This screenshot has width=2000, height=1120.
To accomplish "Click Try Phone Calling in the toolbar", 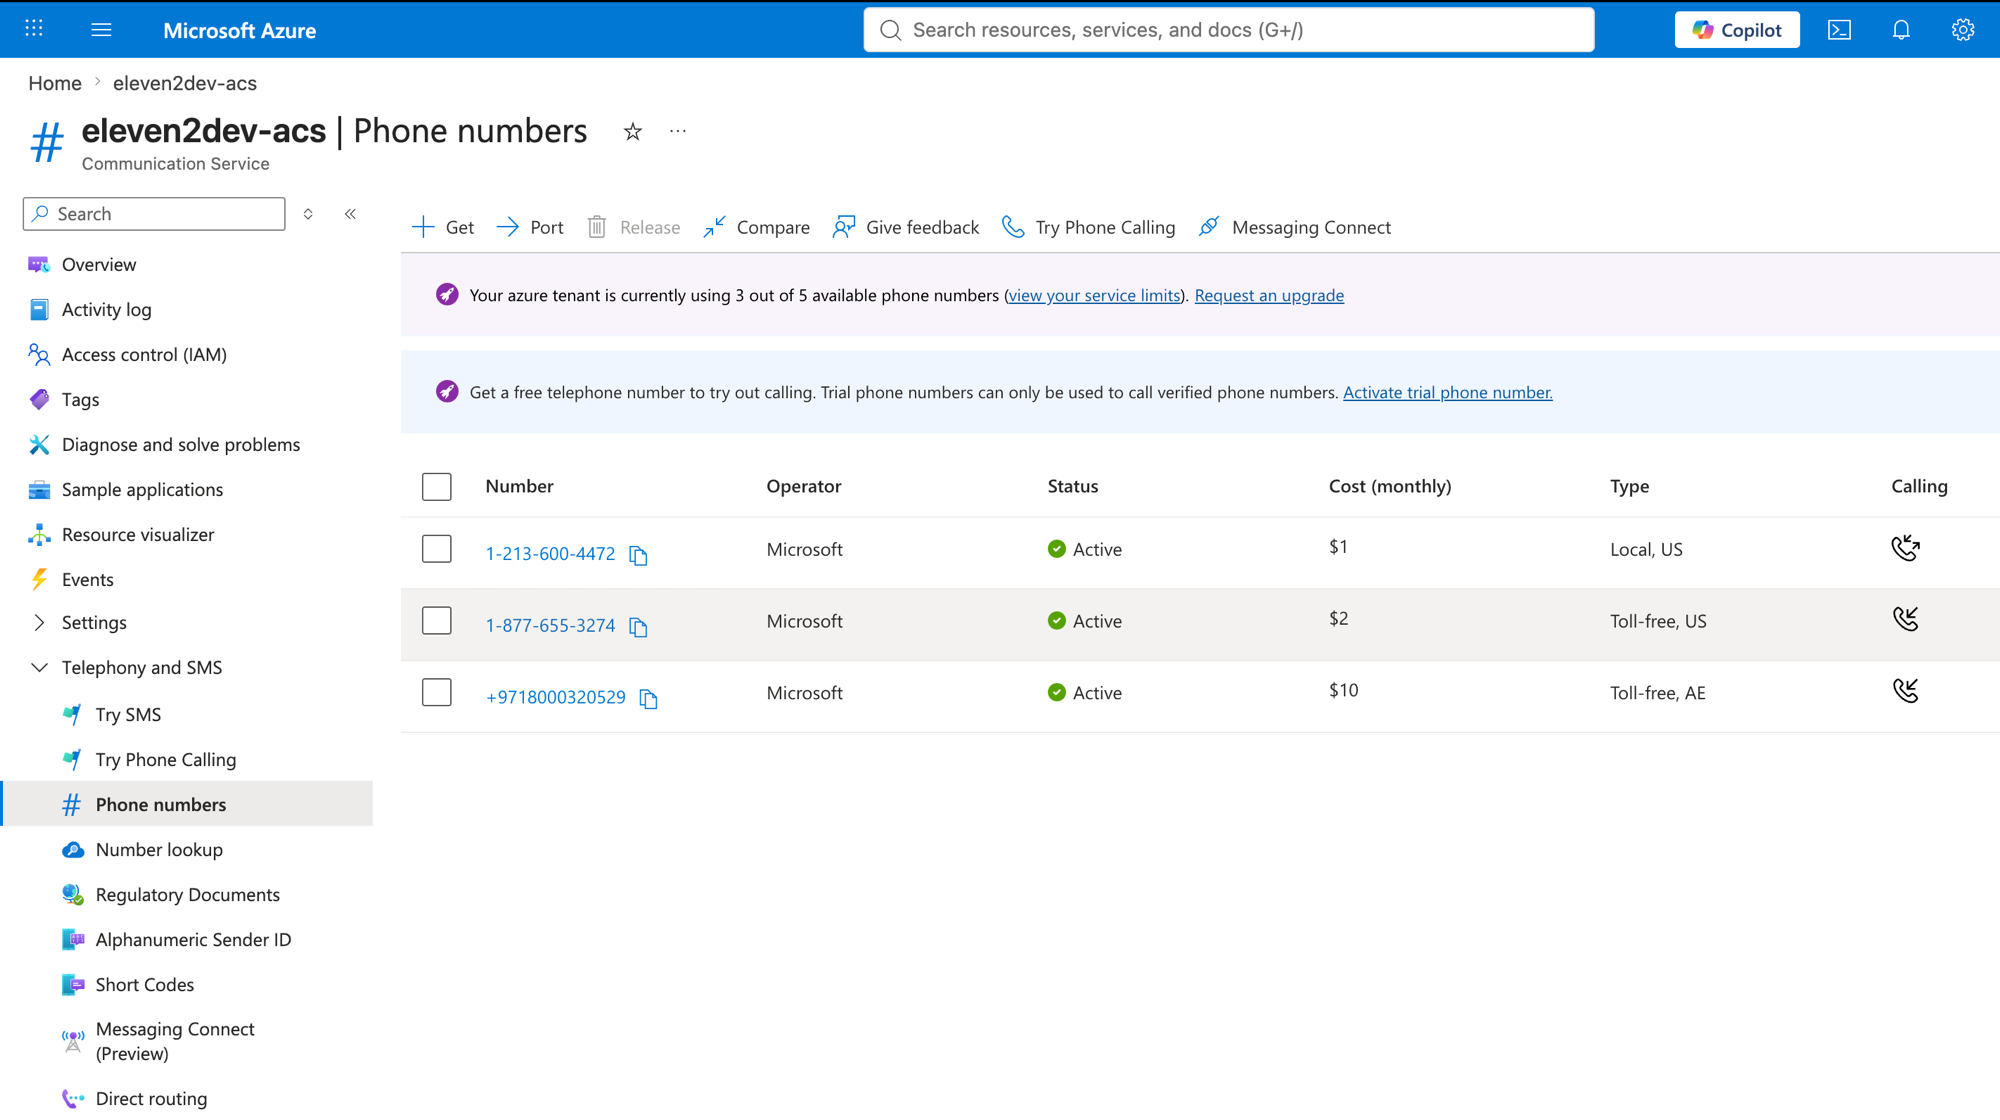I will point(1089,227).
